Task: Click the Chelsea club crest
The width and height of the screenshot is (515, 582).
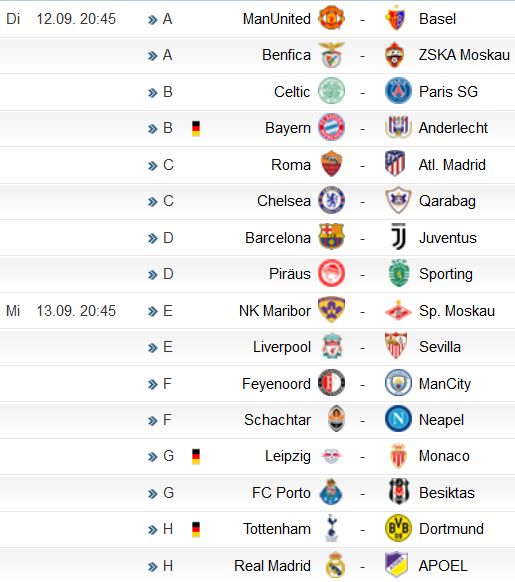Action: coord(331,200)
